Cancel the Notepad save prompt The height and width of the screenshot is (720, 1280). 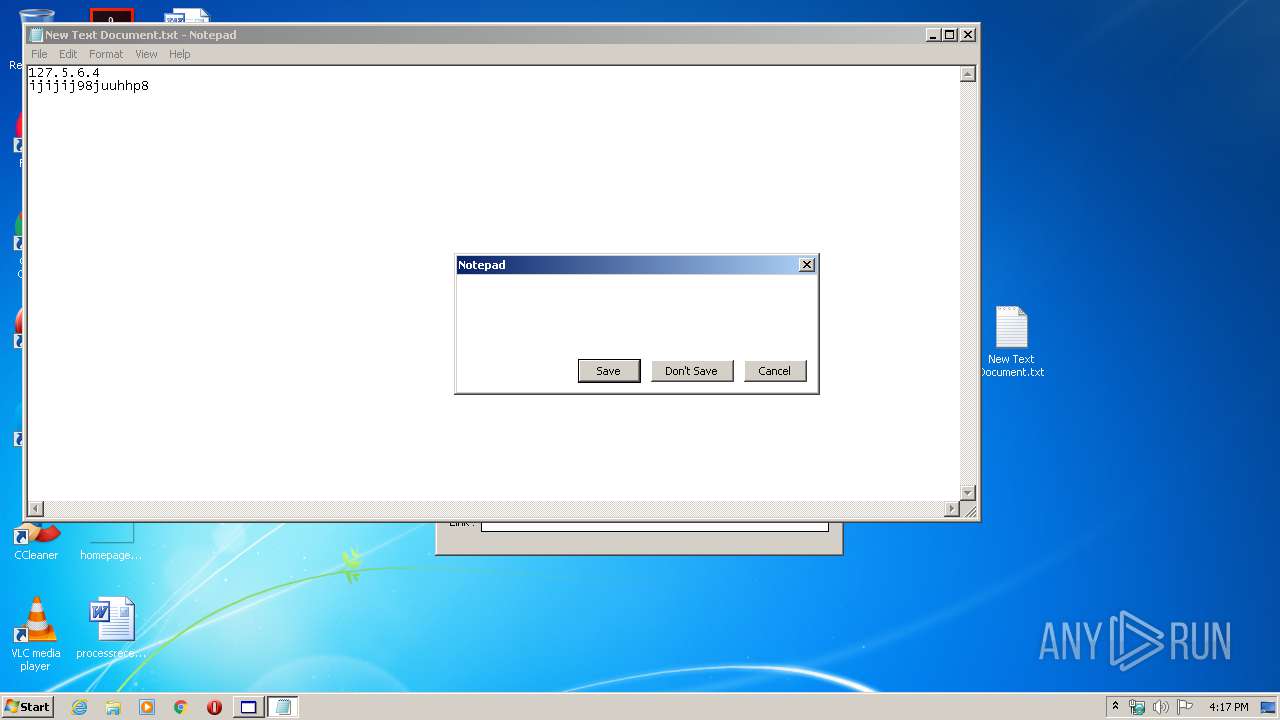pos(775,371)
